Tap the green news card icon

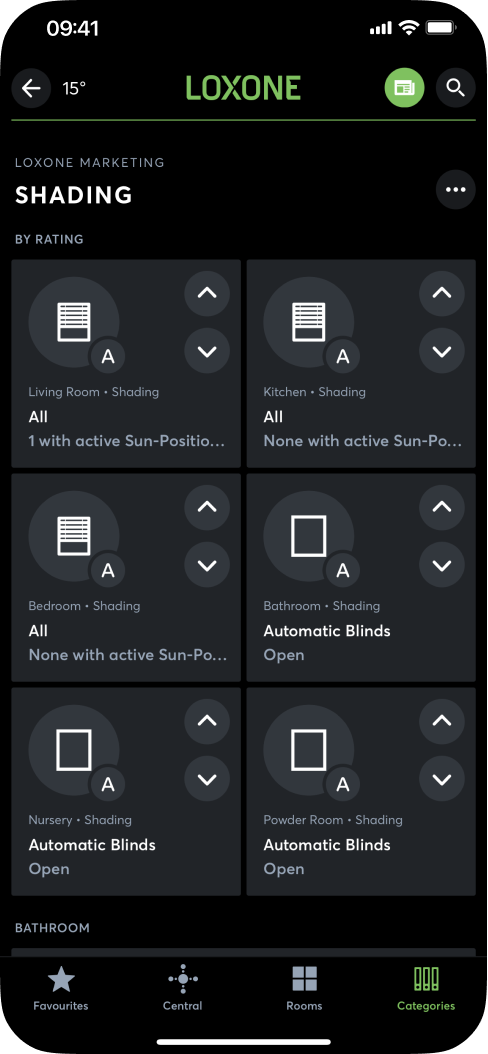tap(405, 88)
